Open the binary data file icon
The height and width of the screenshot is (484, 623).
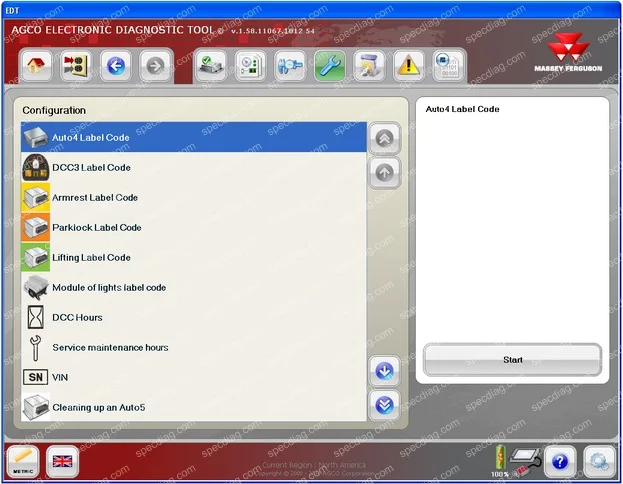[448, 66]
